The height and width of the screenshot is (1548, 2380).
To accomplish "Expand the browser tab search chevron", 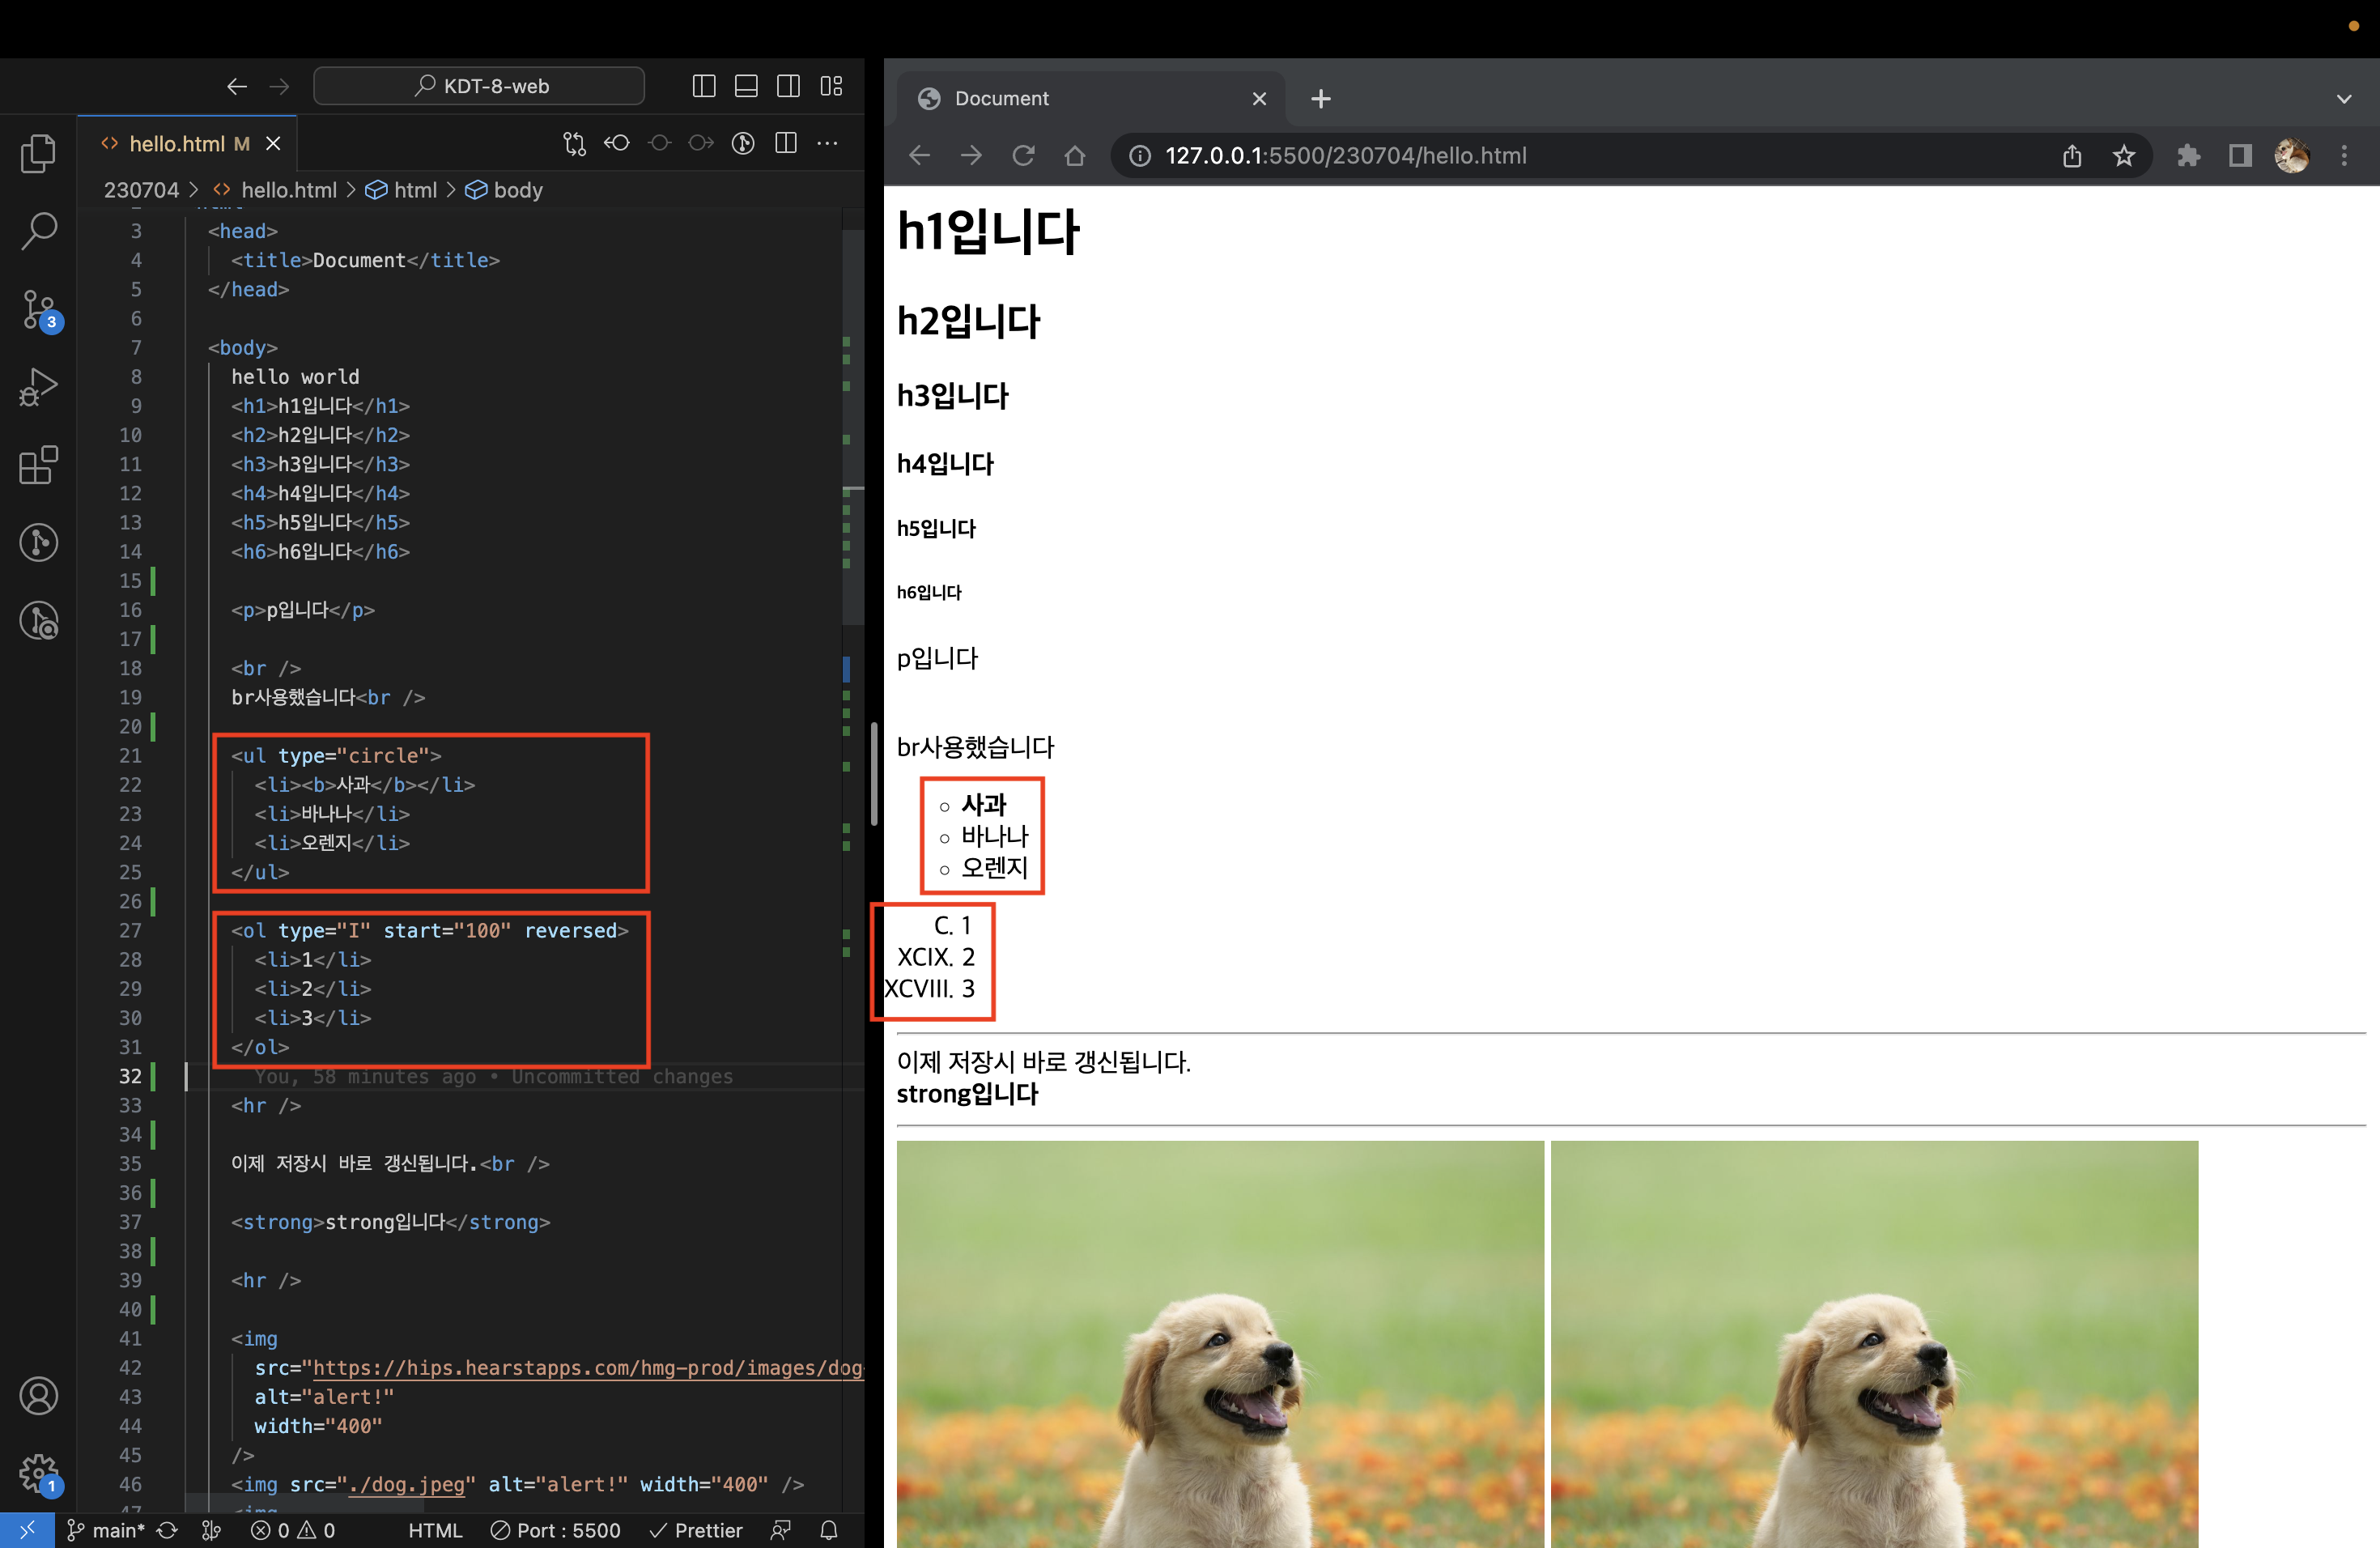I will coord(2344,99).
